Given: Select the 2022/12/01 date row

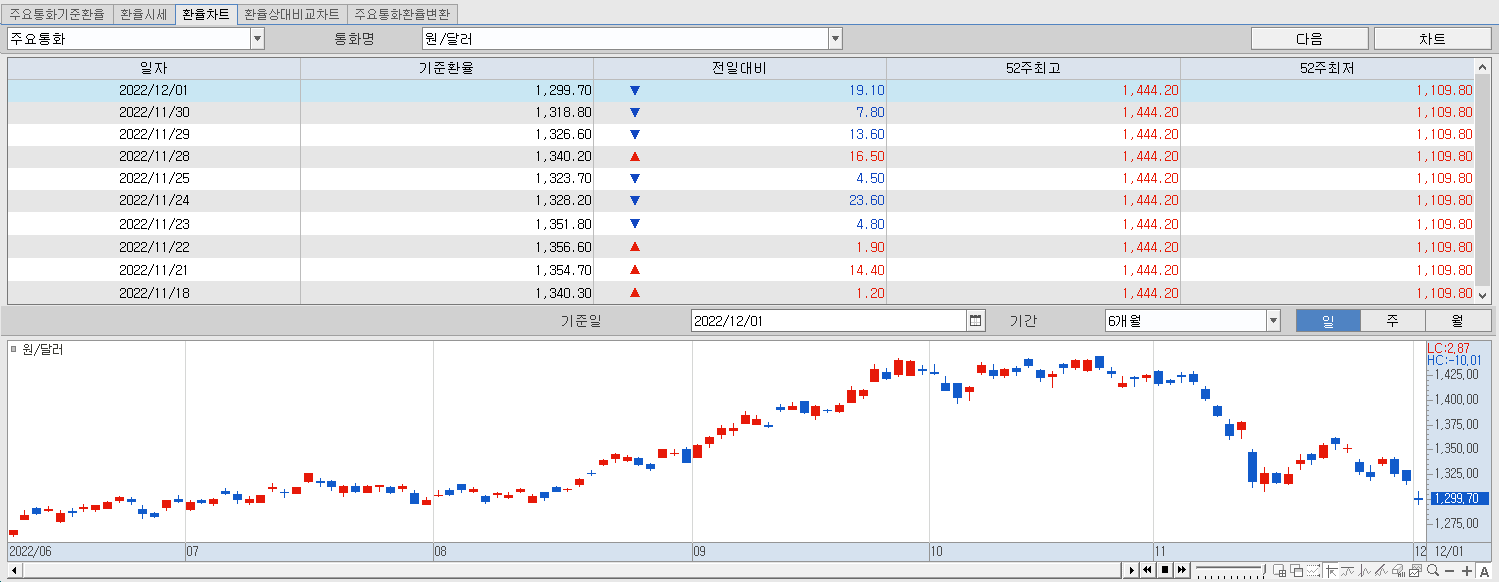Looking at the screenshot, I should pyautogui.click(x=741, y=90).
